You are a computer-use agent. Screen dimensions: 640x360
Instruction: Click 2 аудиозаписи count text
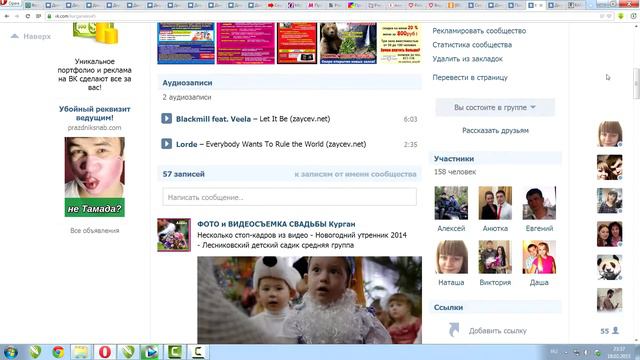(187, 97)
